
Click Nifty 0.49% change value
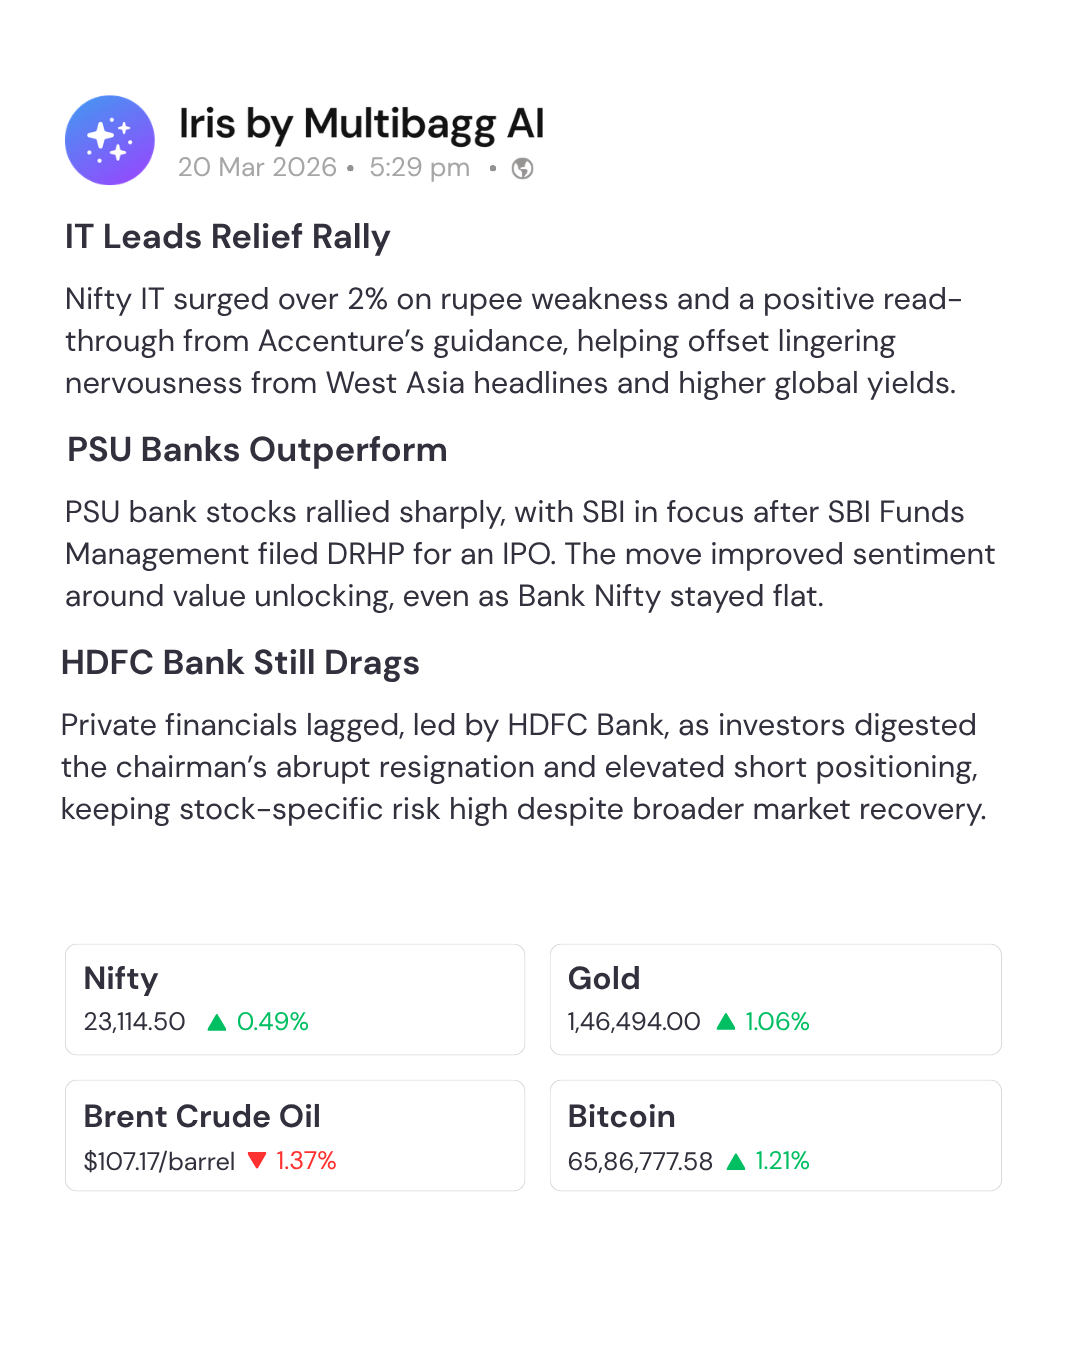pyautogui.click(x=273, y=1022)
